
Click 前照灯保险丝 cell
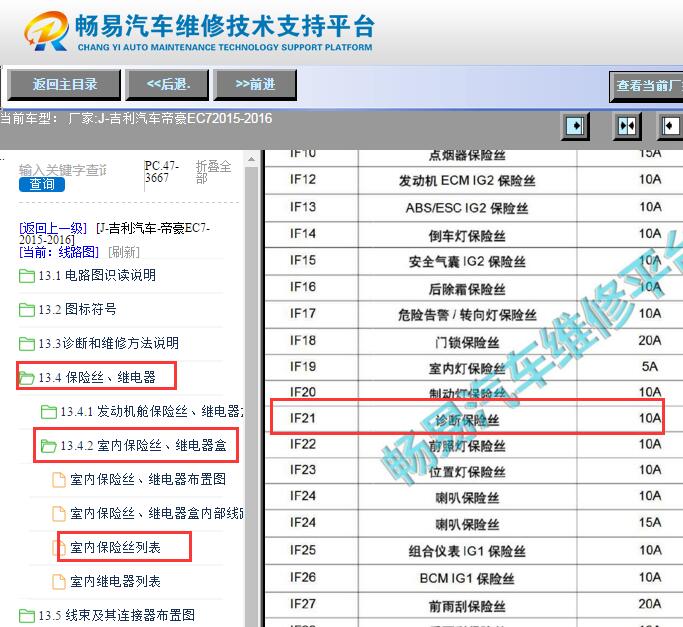467,446
